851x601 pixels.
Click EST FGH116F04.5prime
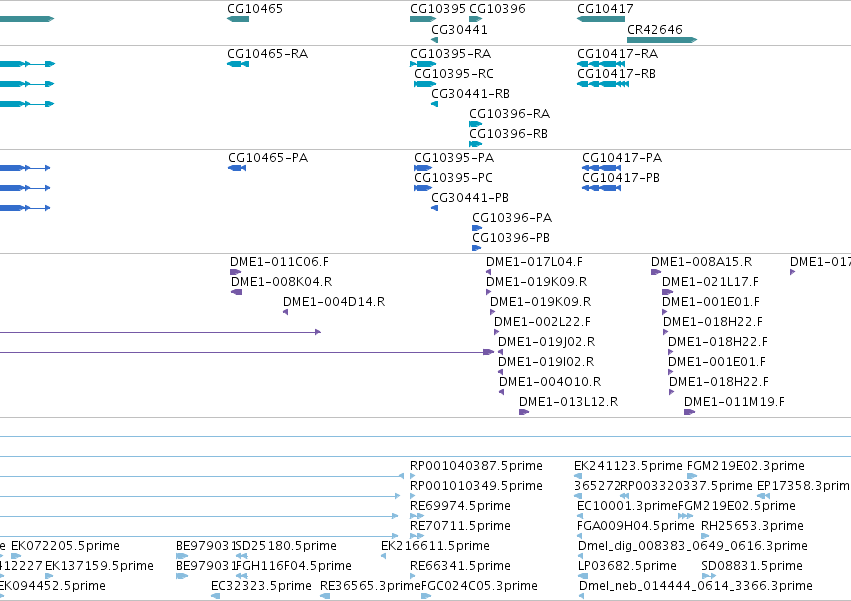click(294, 566)
